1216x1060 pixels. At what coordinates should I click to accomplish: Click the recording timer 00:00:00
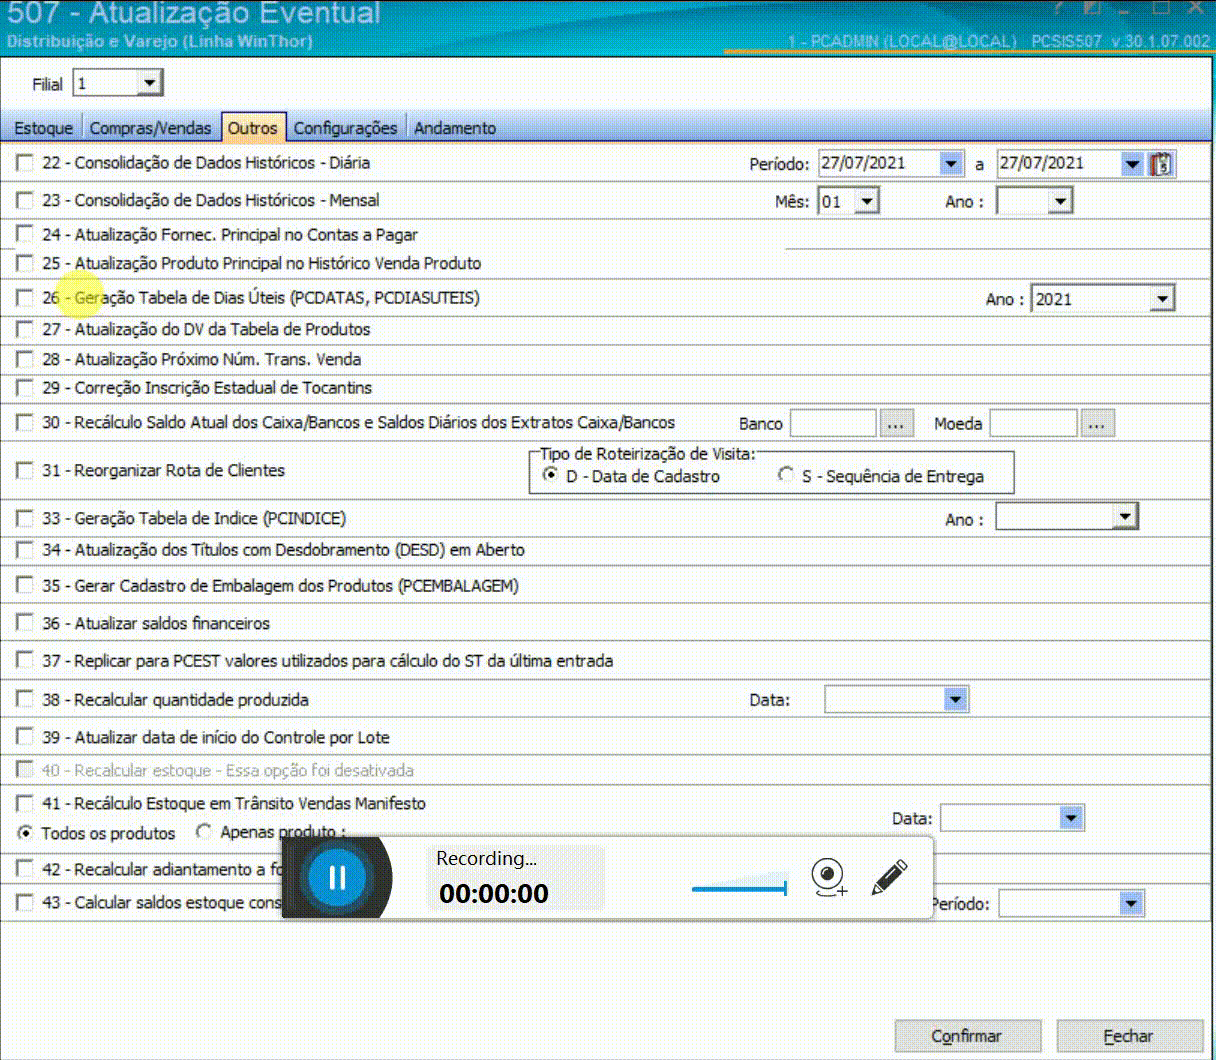pyautogui.click(x=494, y=893)
